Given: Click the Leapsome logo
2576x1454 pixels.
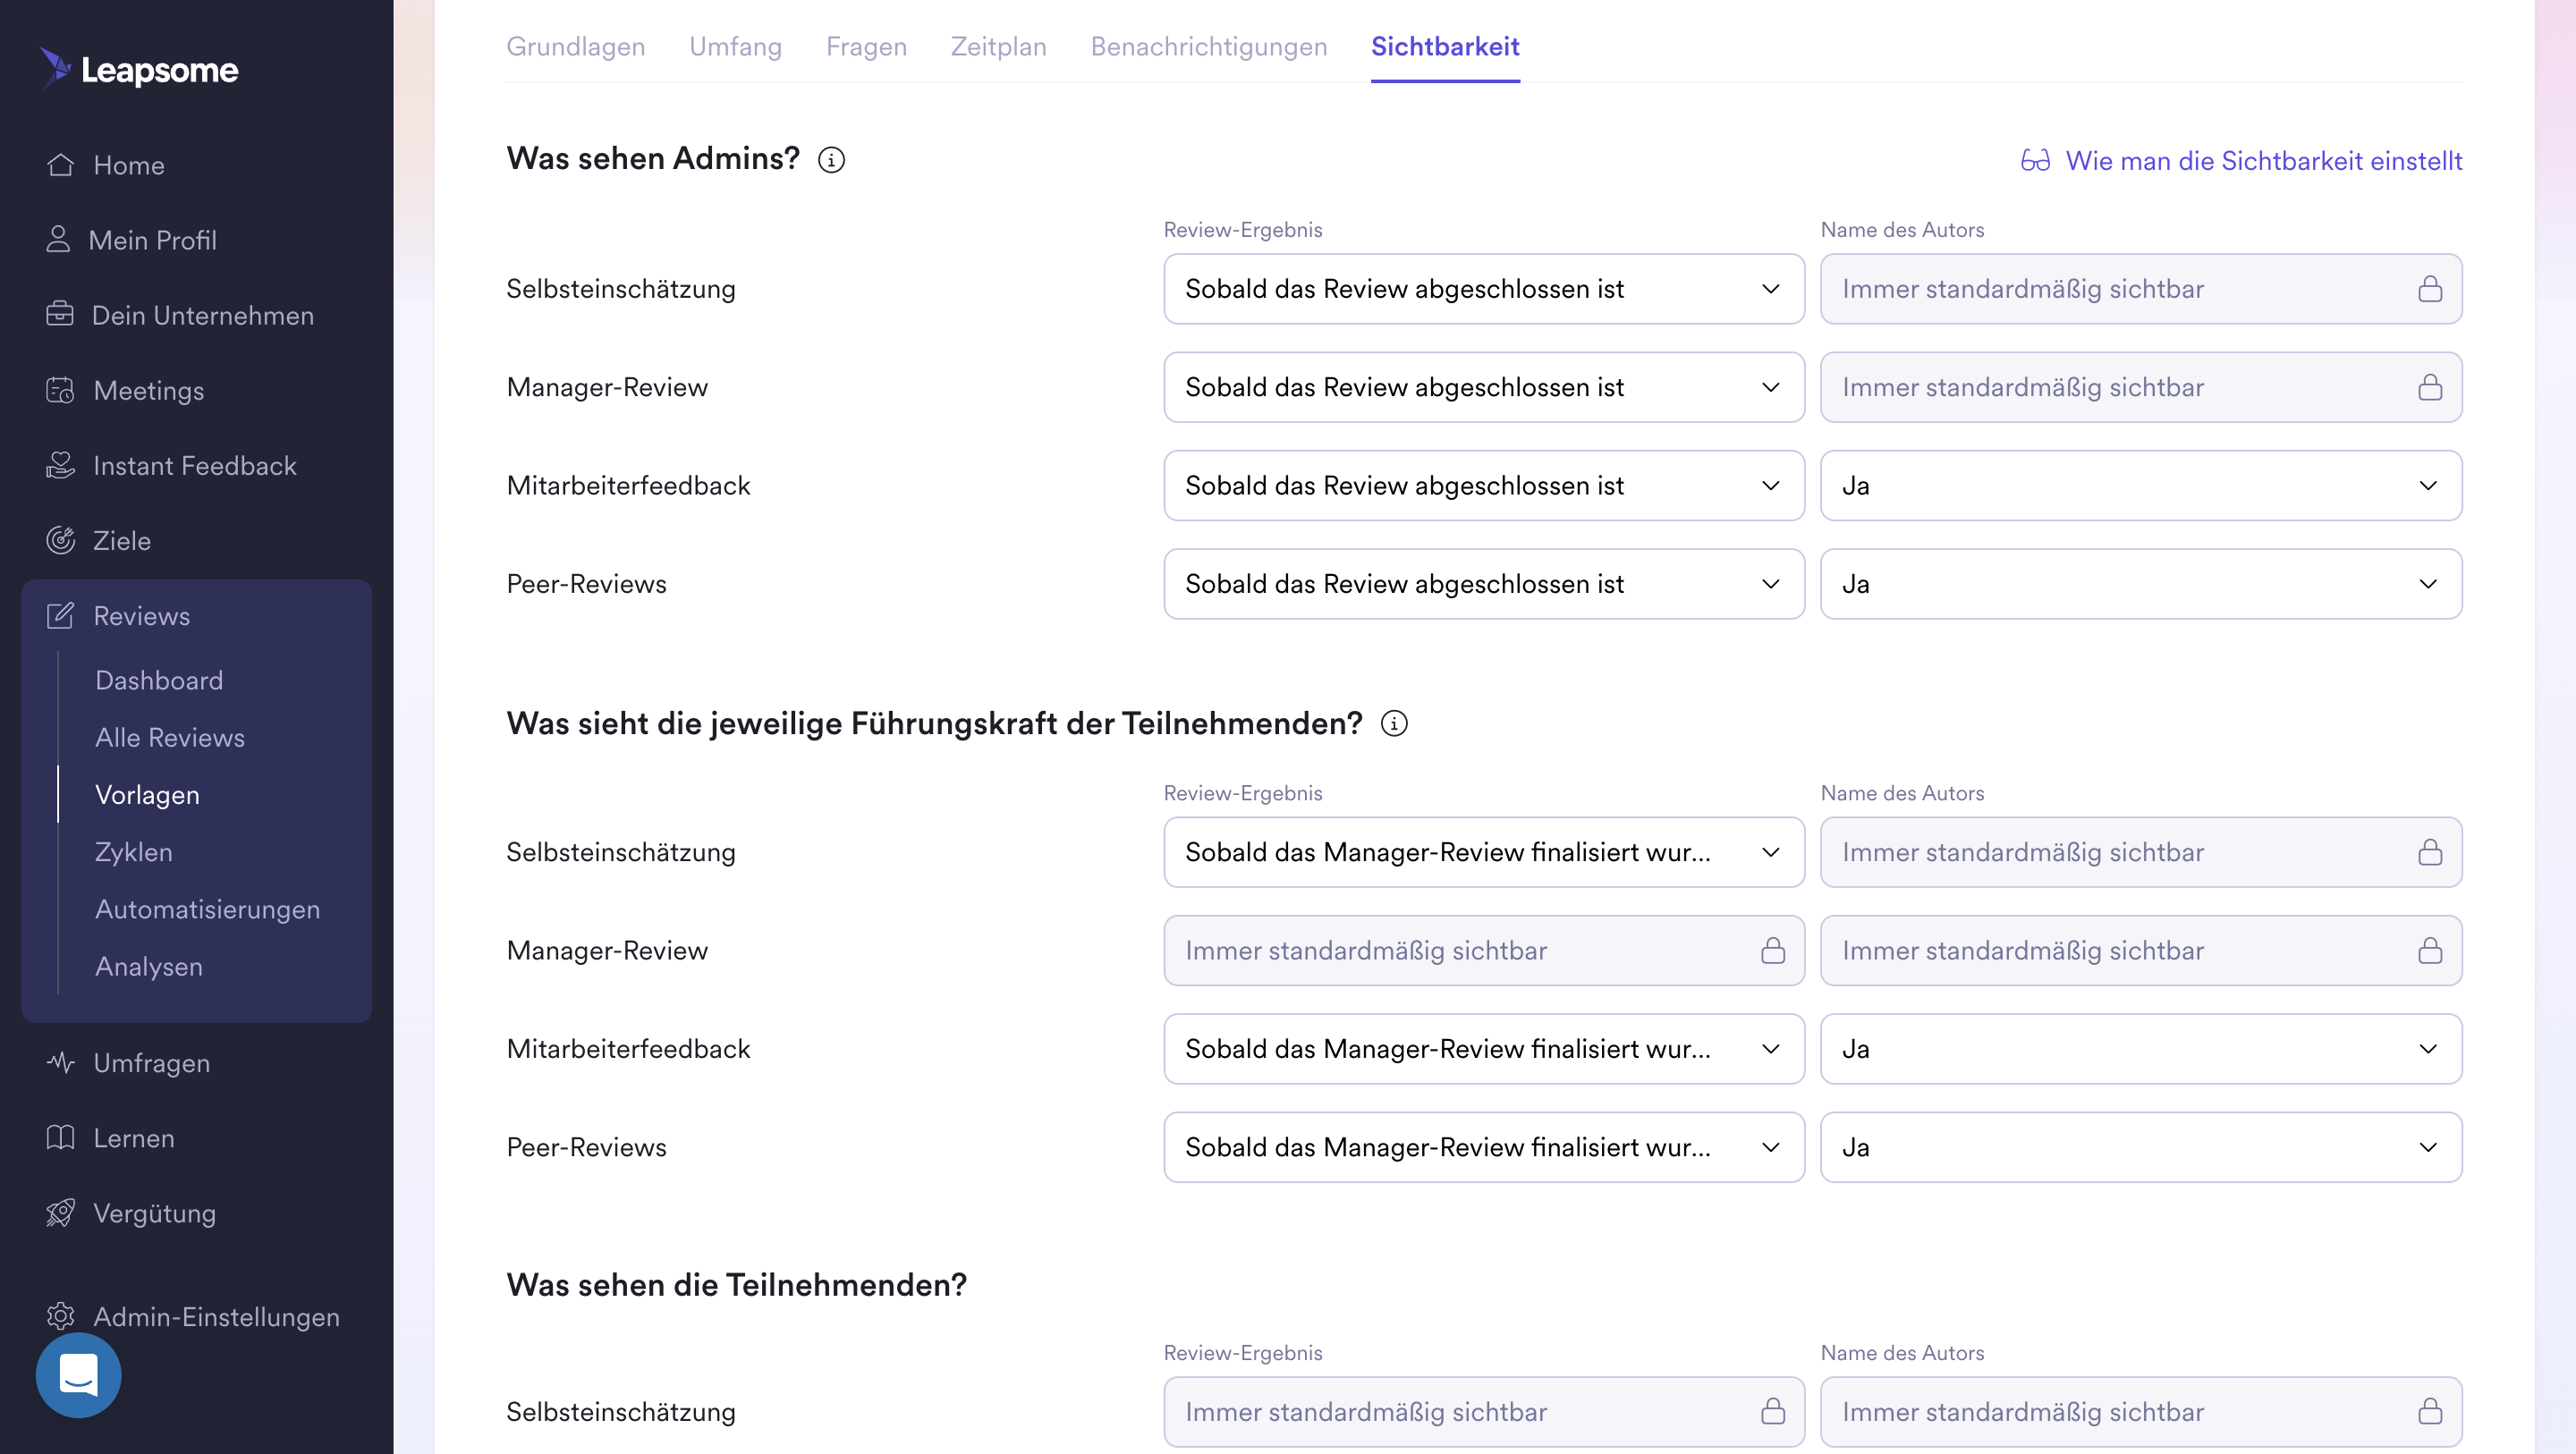Looking at the screenshot, I should pyautogui.click(x=139, y=69).
